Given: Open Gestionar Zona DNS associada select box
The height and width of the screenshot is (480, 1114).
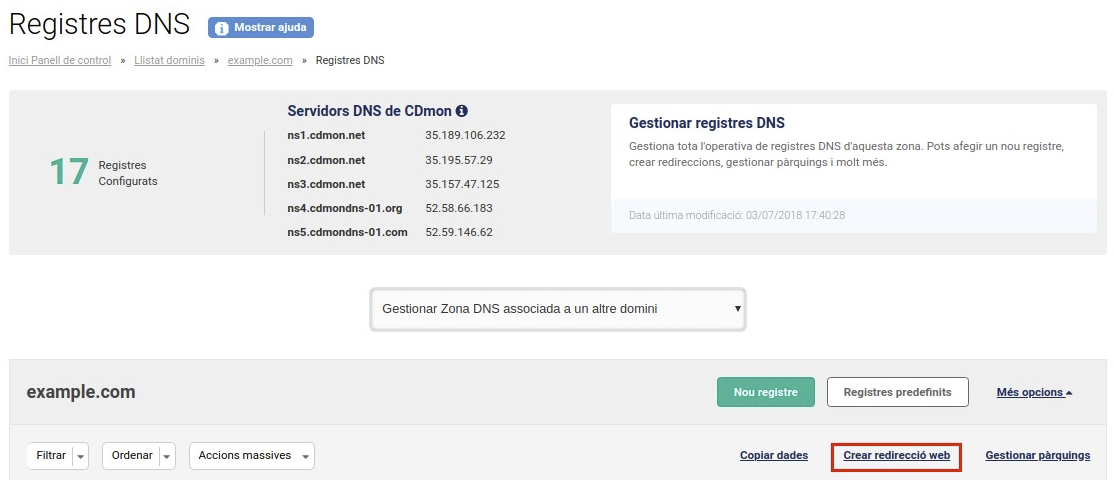Looking at the screenshot, I should (558, 309).
